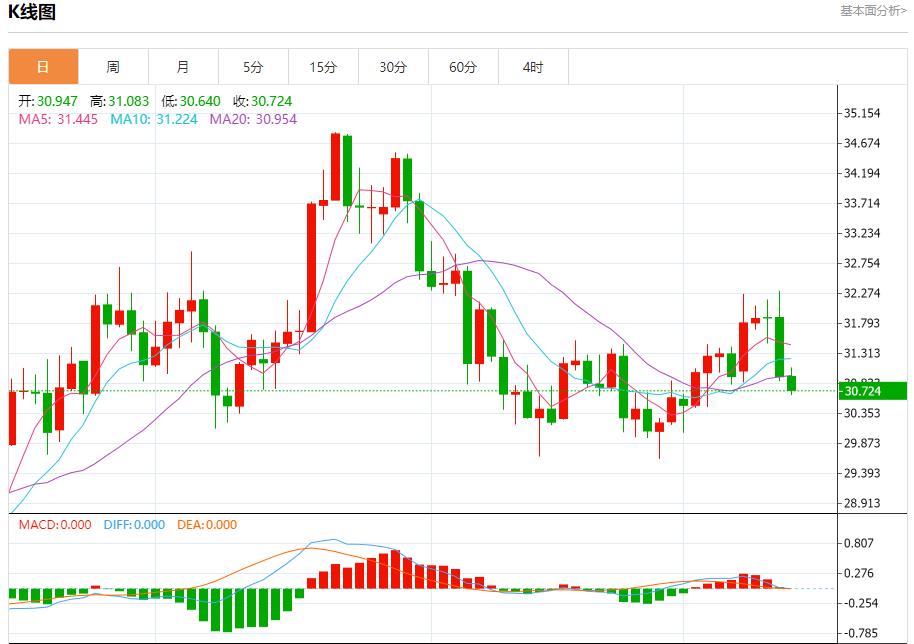Click the MA20 indicator label
914x644 pixels.
253,119
